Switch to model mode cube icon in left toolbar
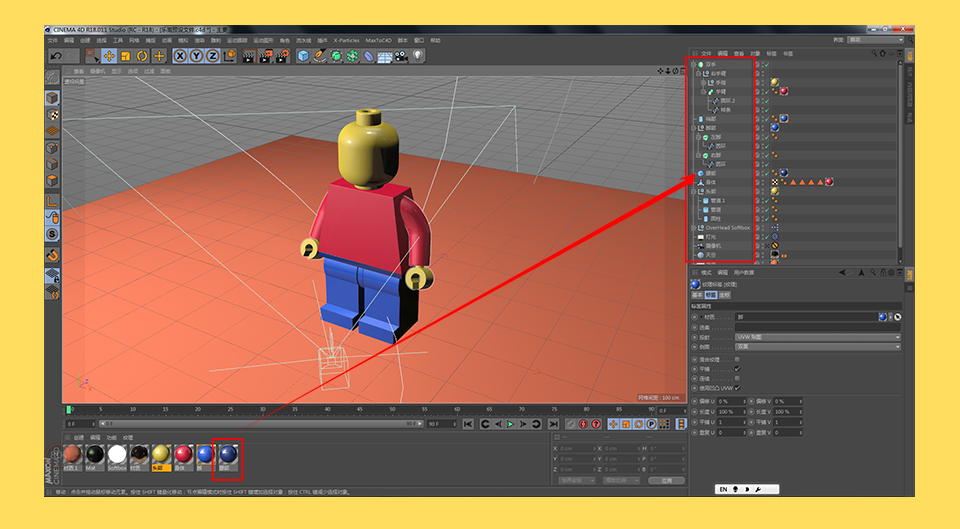 pos(53,98)
